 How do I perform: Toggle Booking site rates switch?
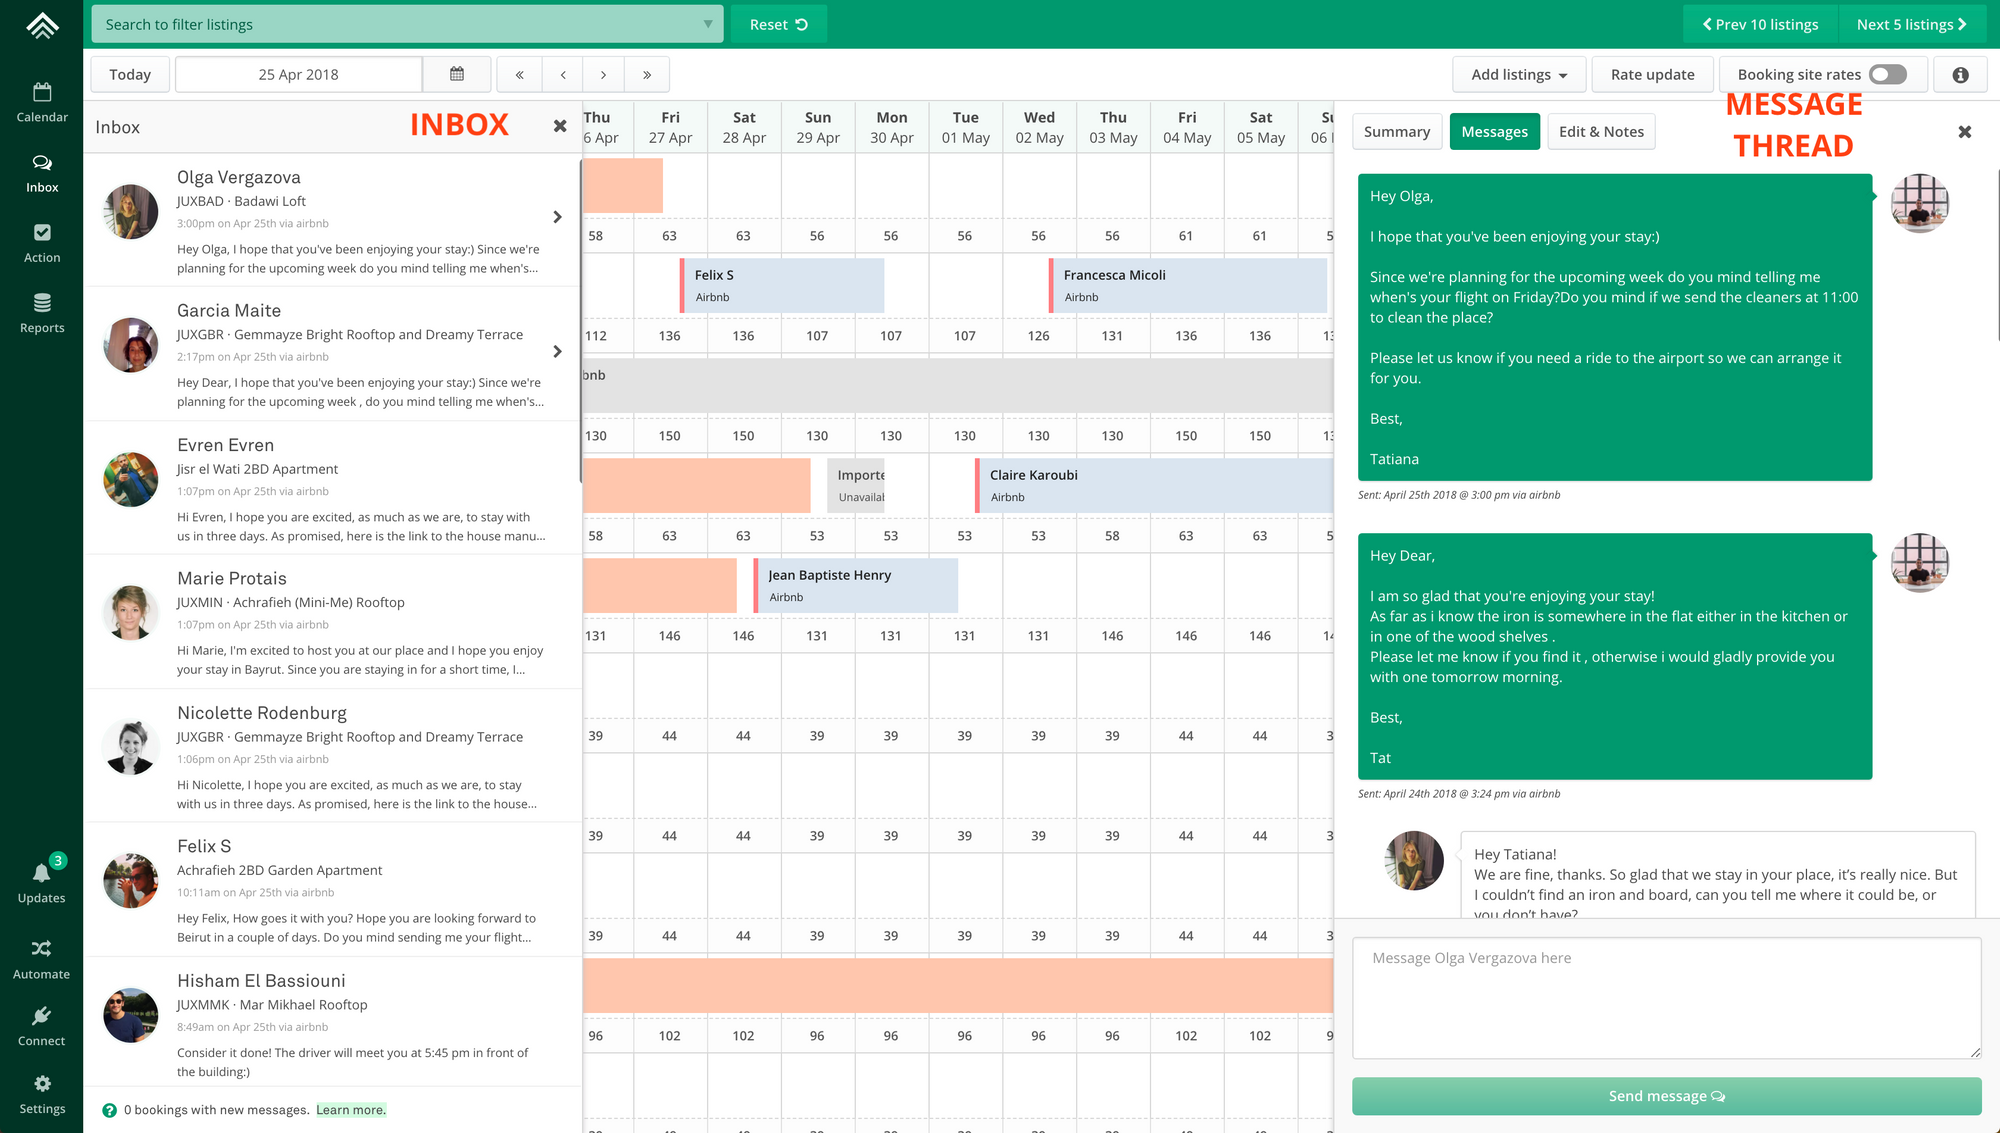pyautogui.click(x=1888, y=75)
